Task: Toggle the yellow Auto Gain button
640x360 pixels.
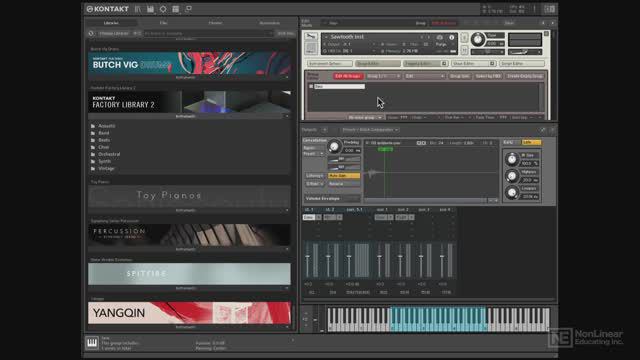Action: pos(344,176)
